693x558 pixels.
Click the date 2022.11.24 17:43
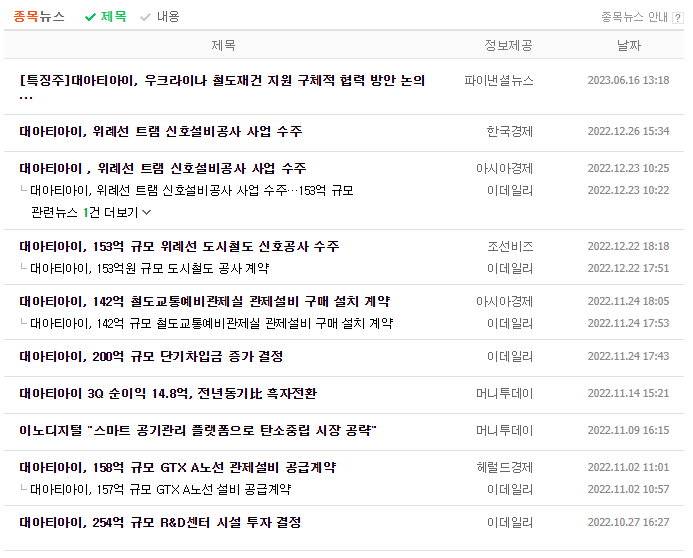coord(628,356)
